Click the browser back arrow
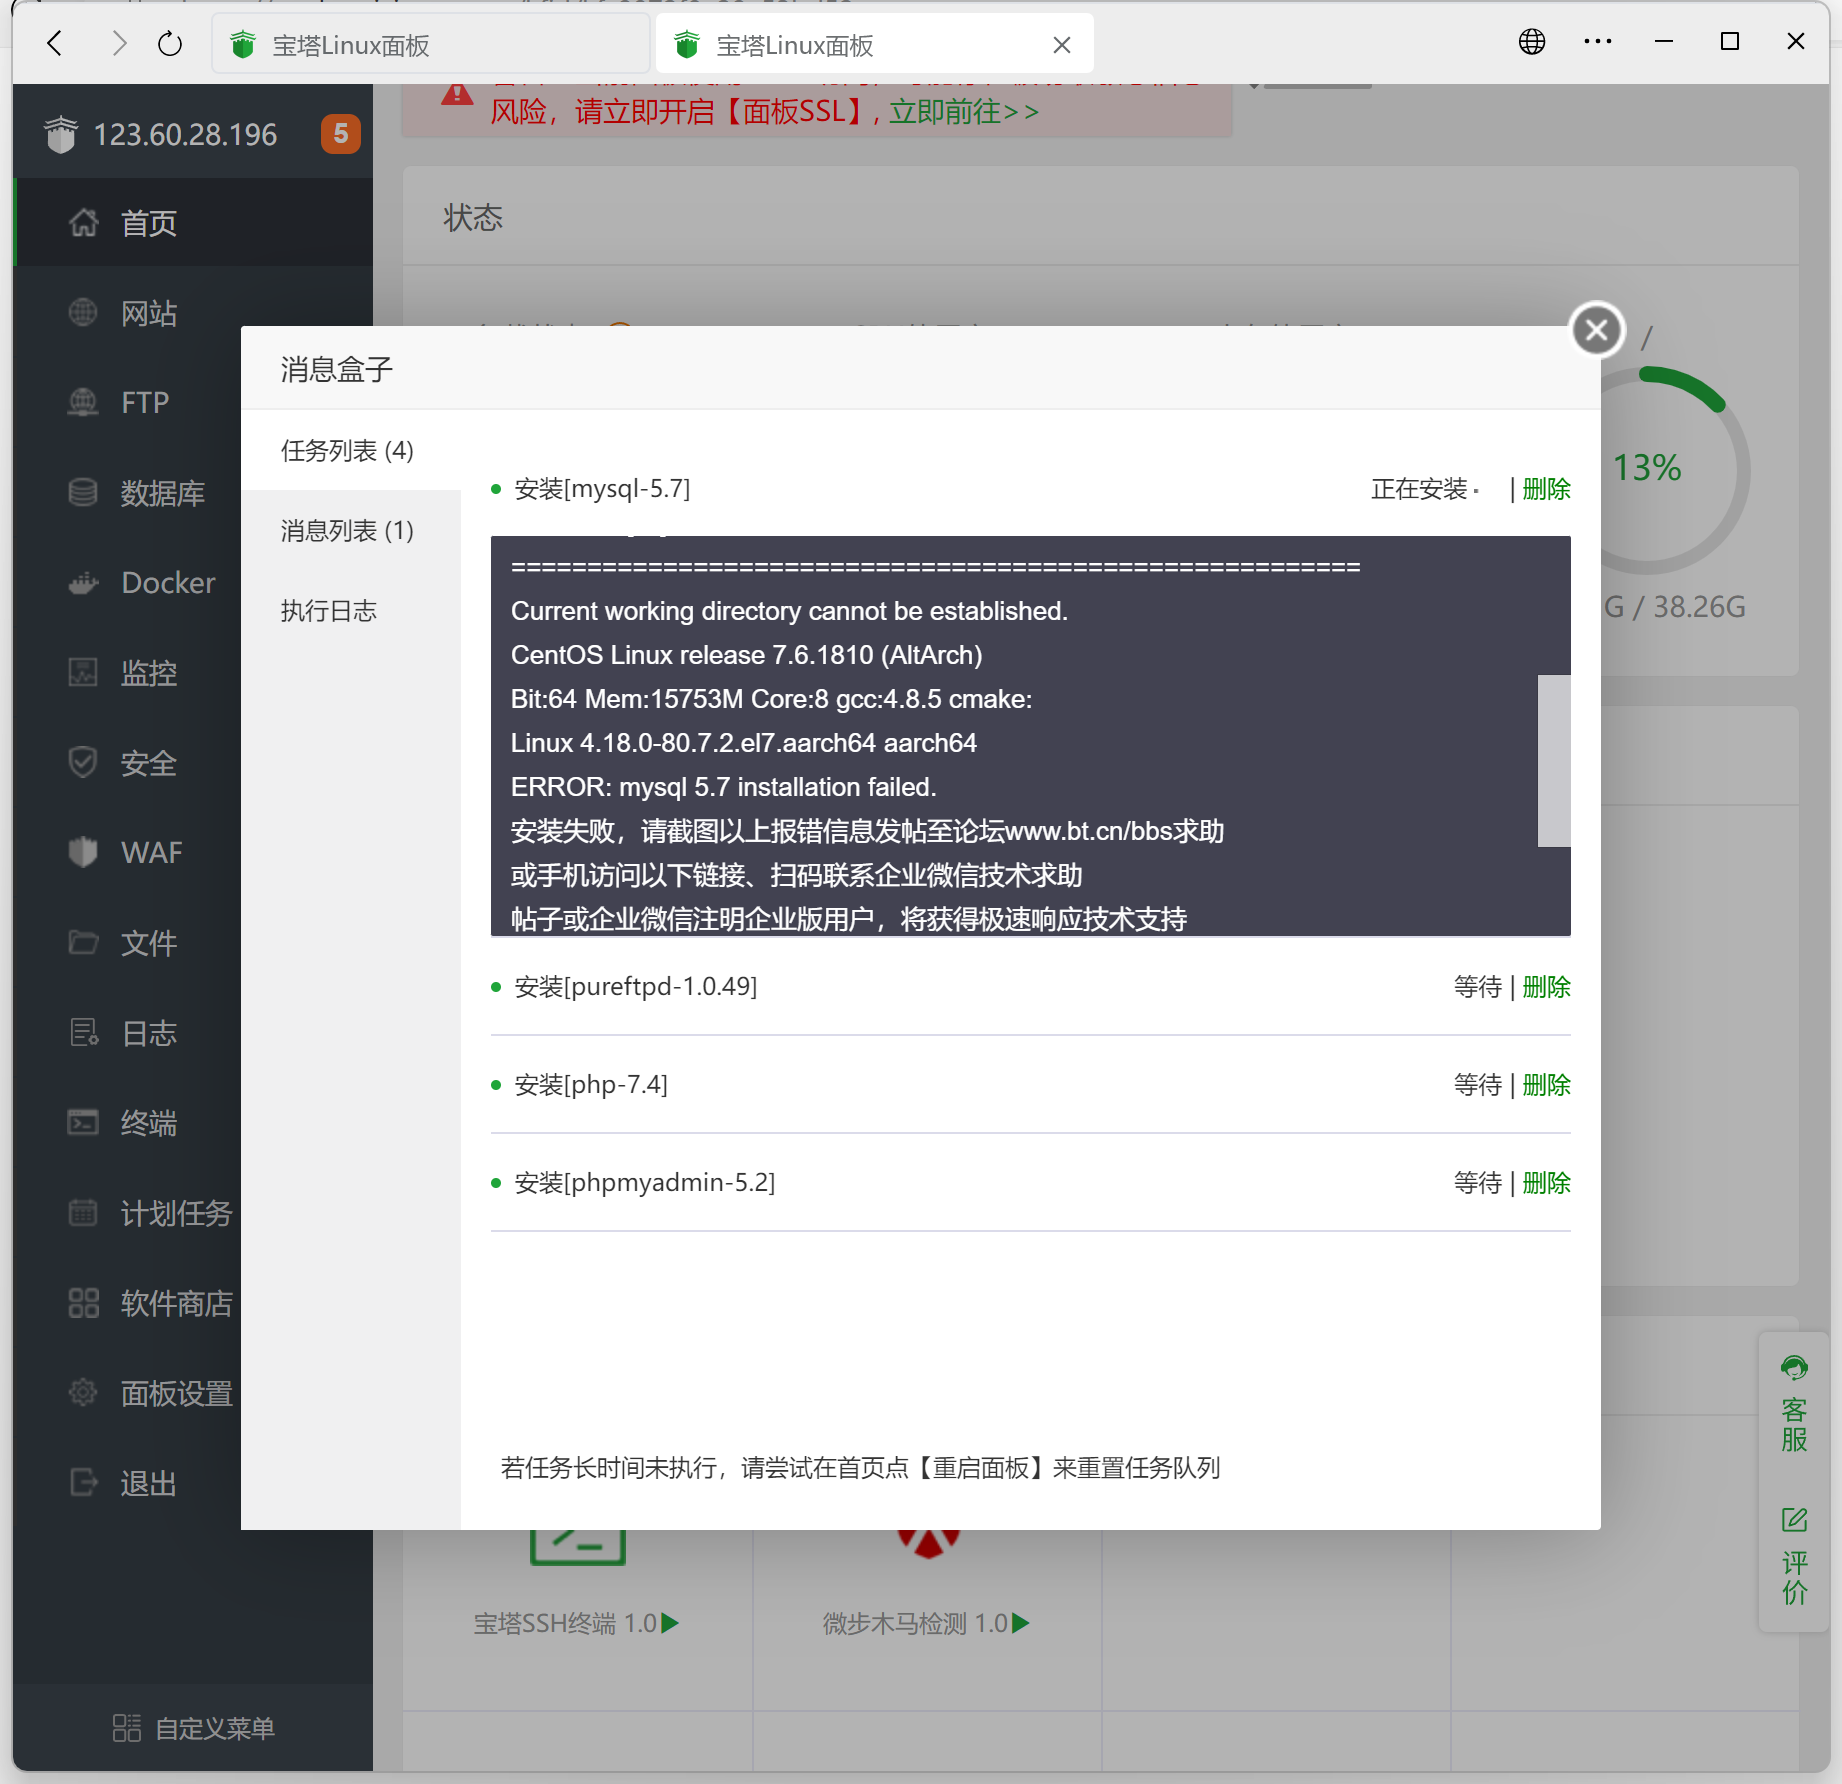Viewport: 1842px width, 1784px height. point(55,43)
